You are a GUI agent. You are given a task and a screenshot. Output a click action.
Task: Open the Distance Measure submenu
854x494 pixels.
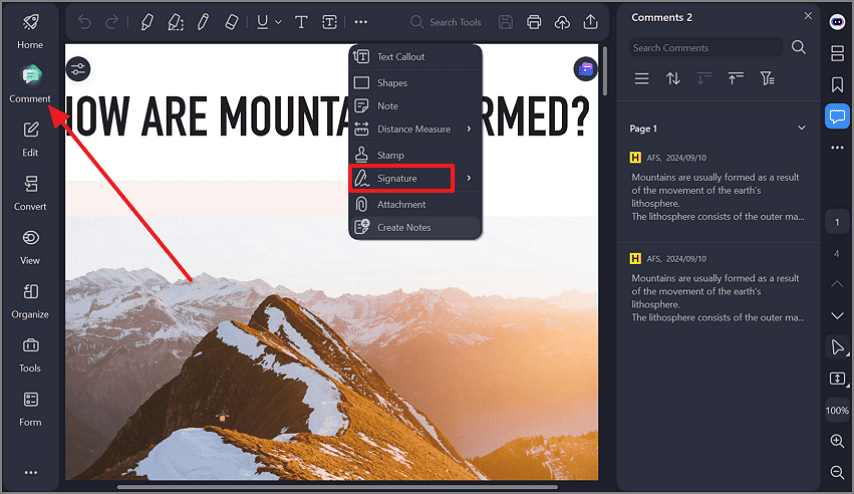(415, 129)
